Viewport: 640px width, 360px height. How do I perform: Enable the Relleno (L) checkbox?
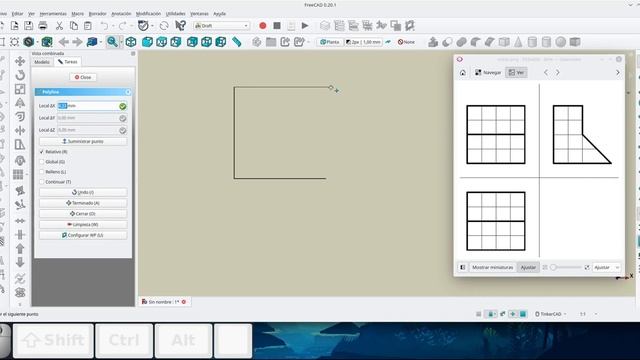coord(42,172)
